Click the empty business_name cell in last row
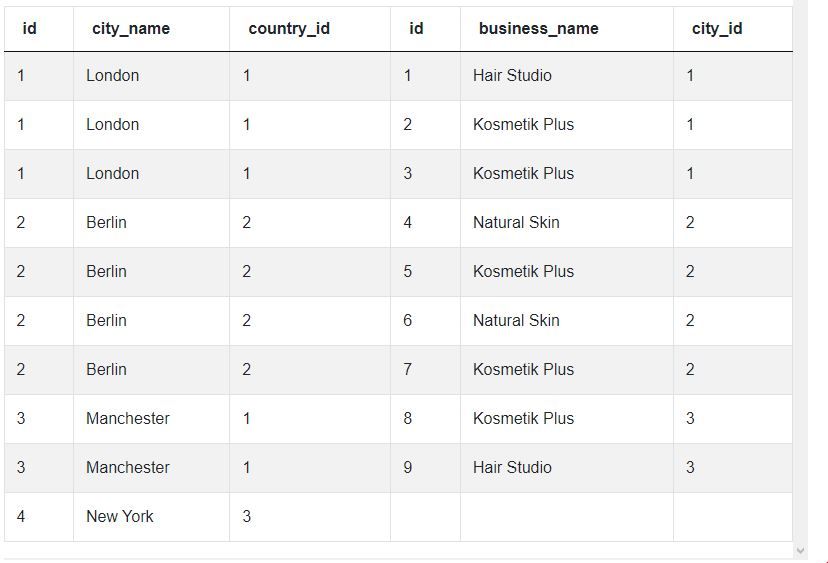Screen dimensions: 828x563 pyautogui.click(x=566, y=517)
